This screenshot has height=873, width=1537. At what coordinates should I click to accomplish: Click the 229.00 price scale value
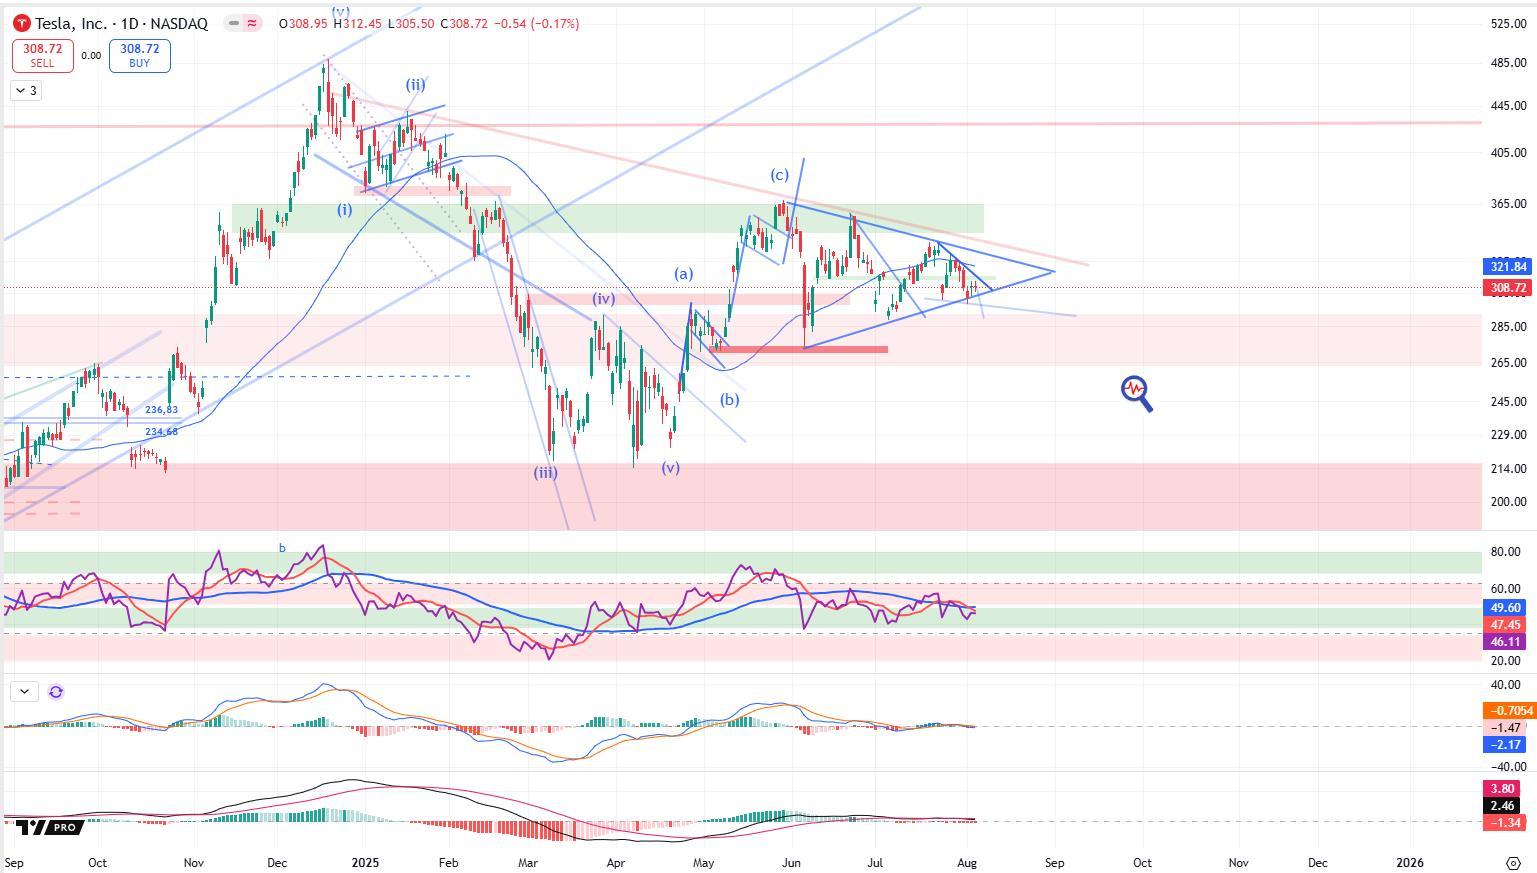click(1508, 435)
